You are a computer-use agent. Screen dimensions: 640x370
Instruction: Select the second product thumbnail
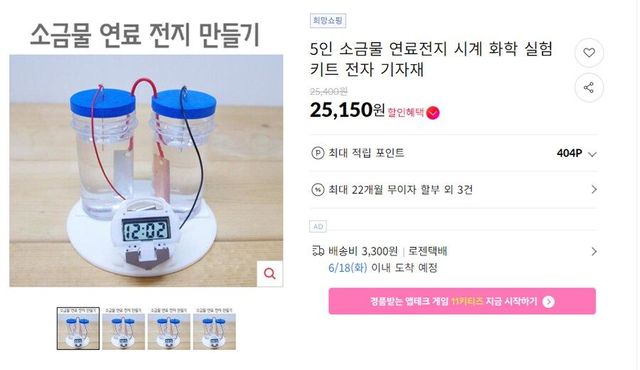pos(124,328)
